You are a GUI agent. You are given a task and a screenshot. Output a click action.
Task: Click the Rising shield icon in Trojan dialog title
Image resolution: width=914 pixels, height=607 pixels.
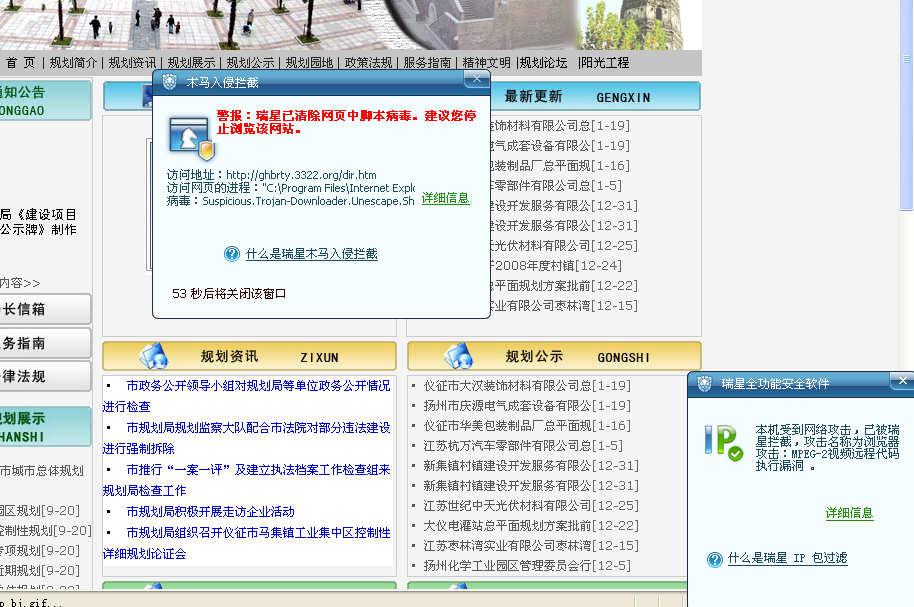pos(170,82)
